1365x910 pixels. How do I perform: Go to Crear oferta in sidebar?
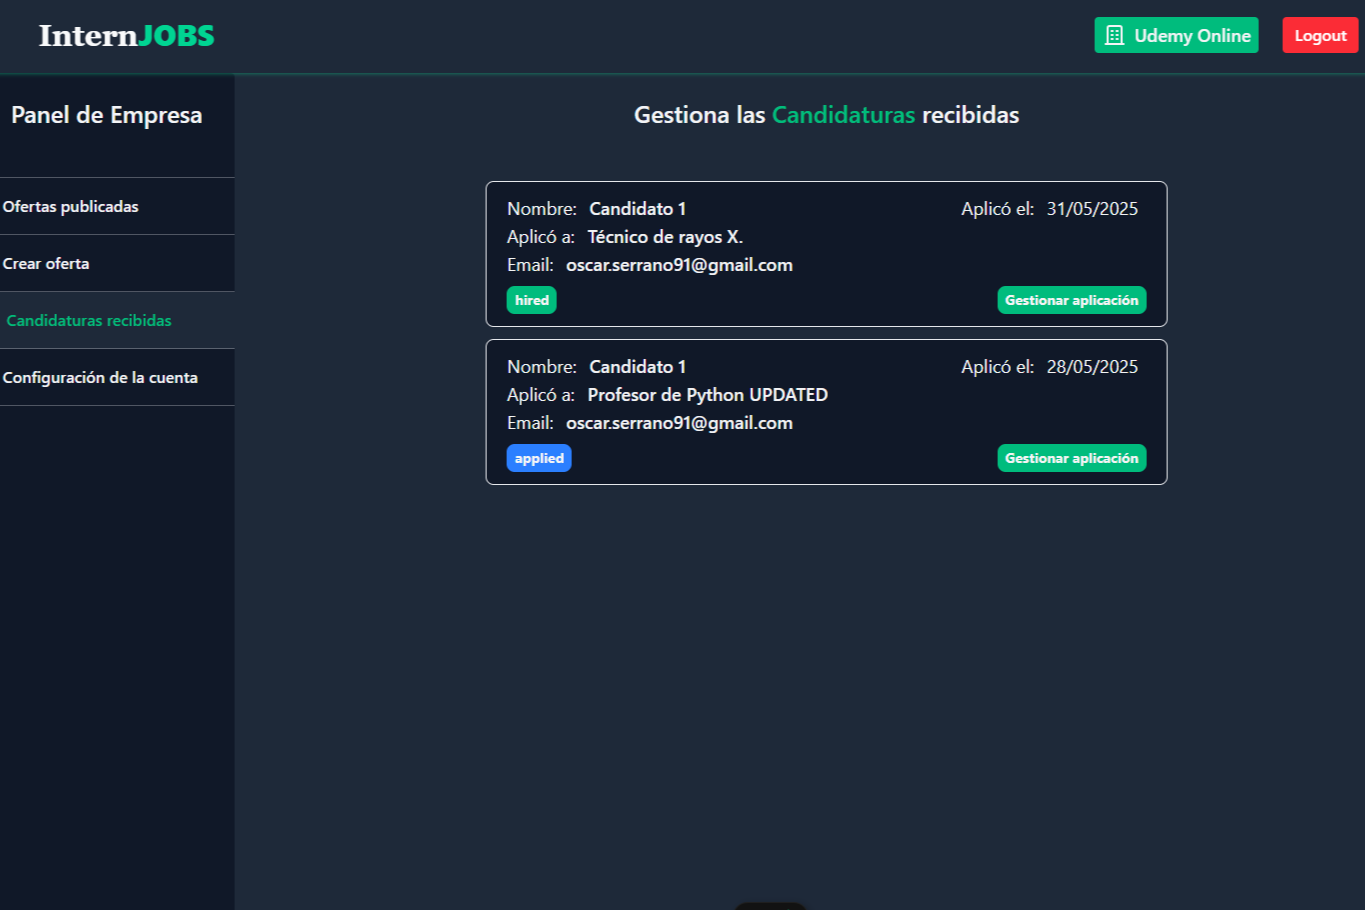(46, 264)
